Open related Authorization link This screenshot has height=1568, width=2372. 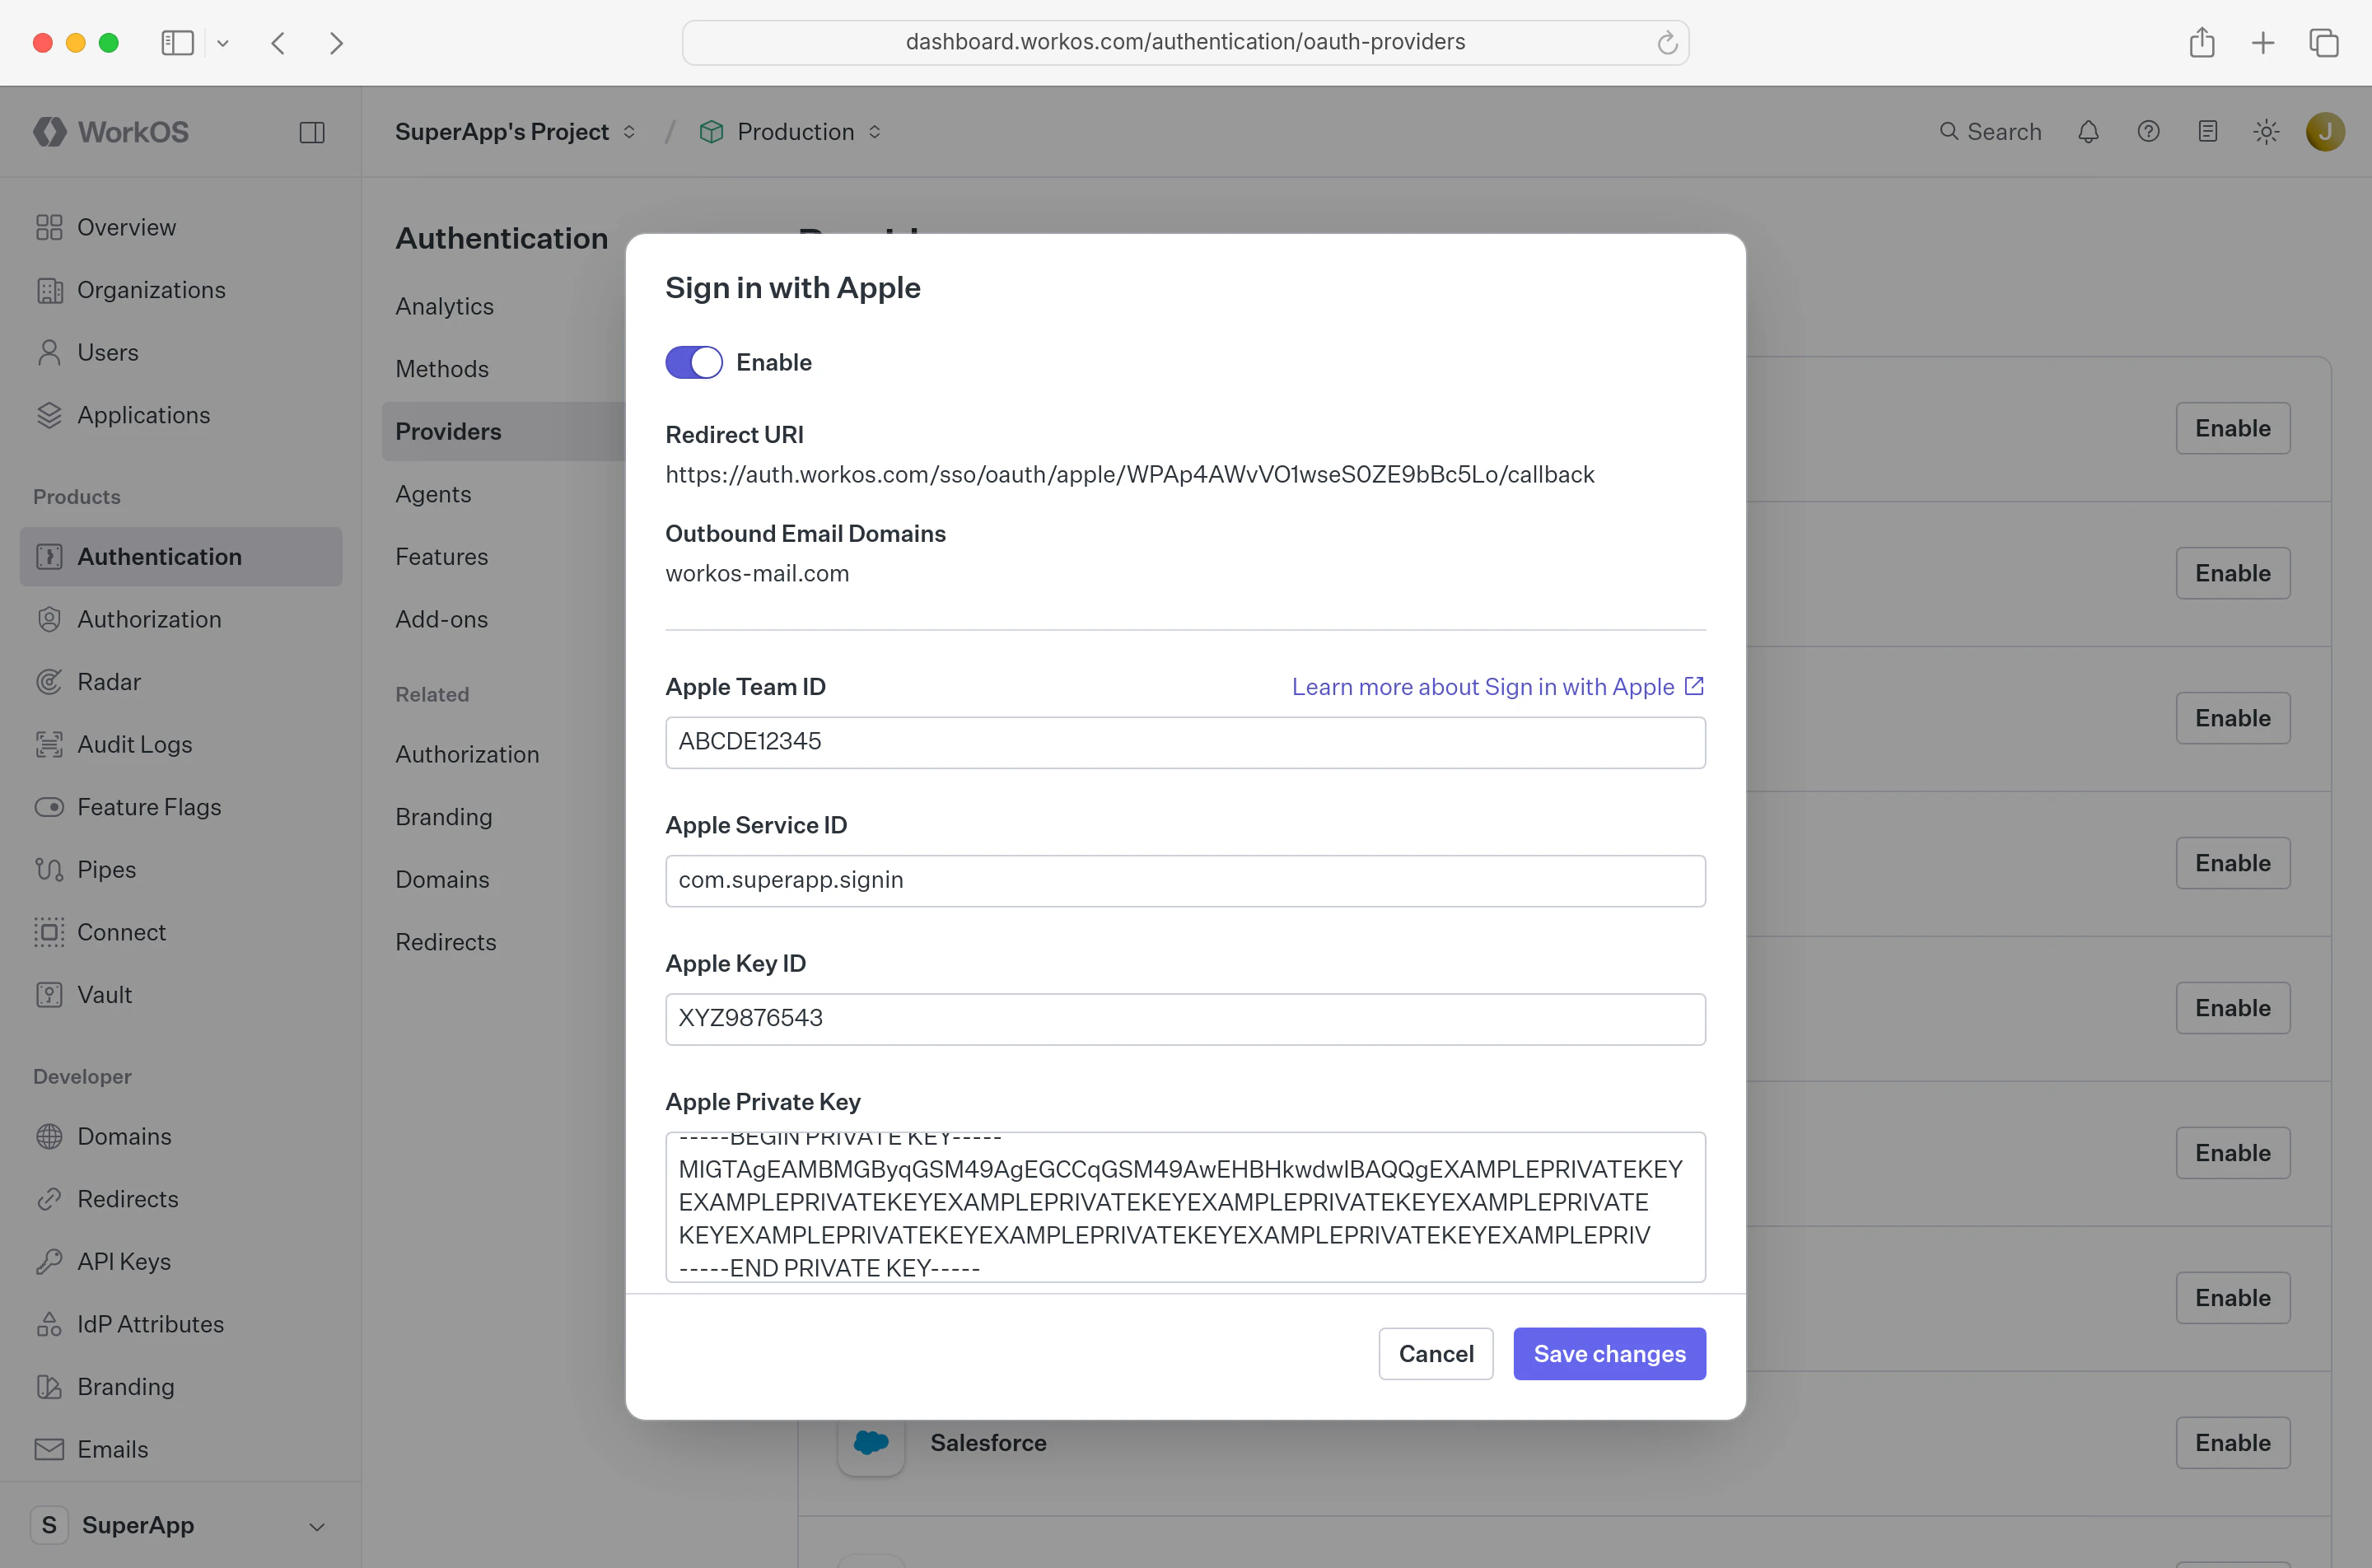467,755
